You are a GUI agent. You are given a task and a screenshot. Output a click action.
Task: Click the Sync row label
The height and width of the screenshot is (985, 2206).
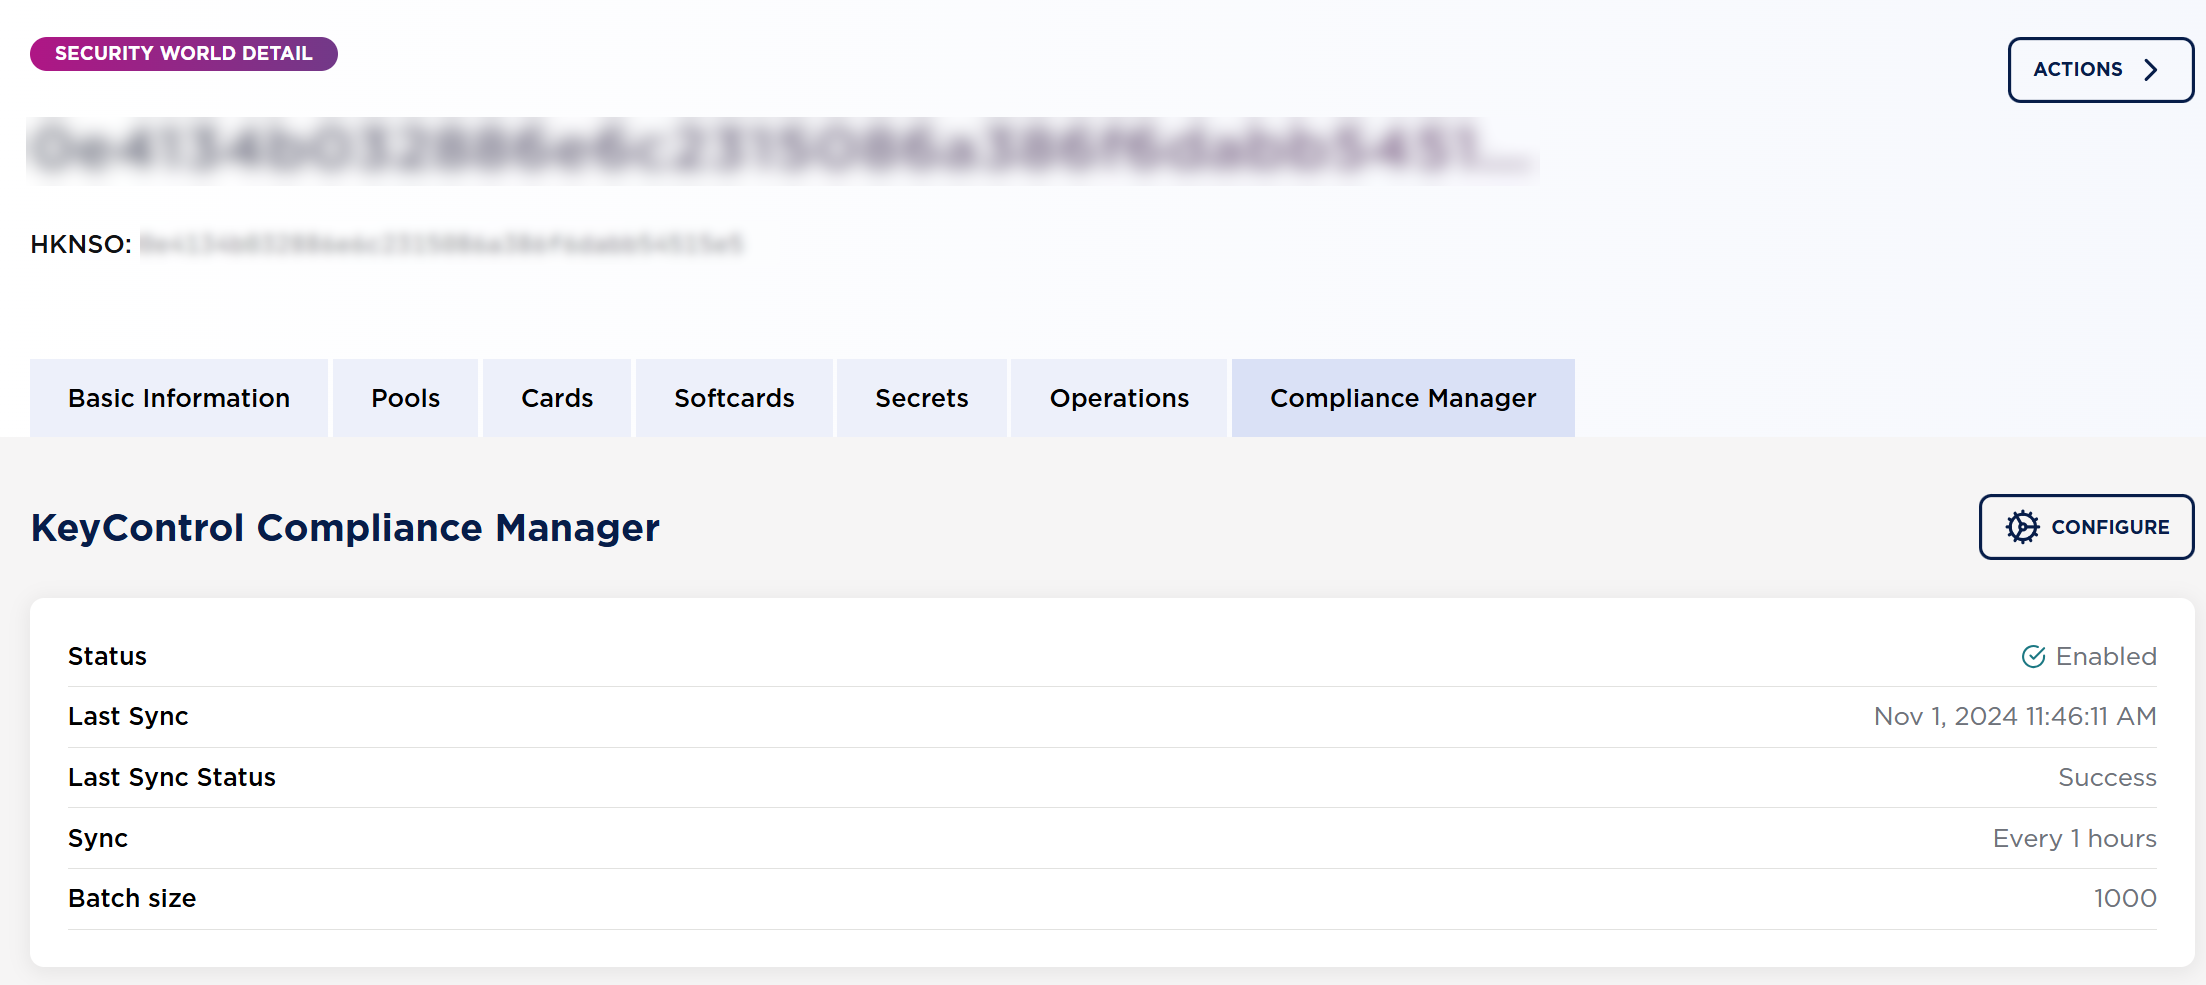tap(98, 839)
